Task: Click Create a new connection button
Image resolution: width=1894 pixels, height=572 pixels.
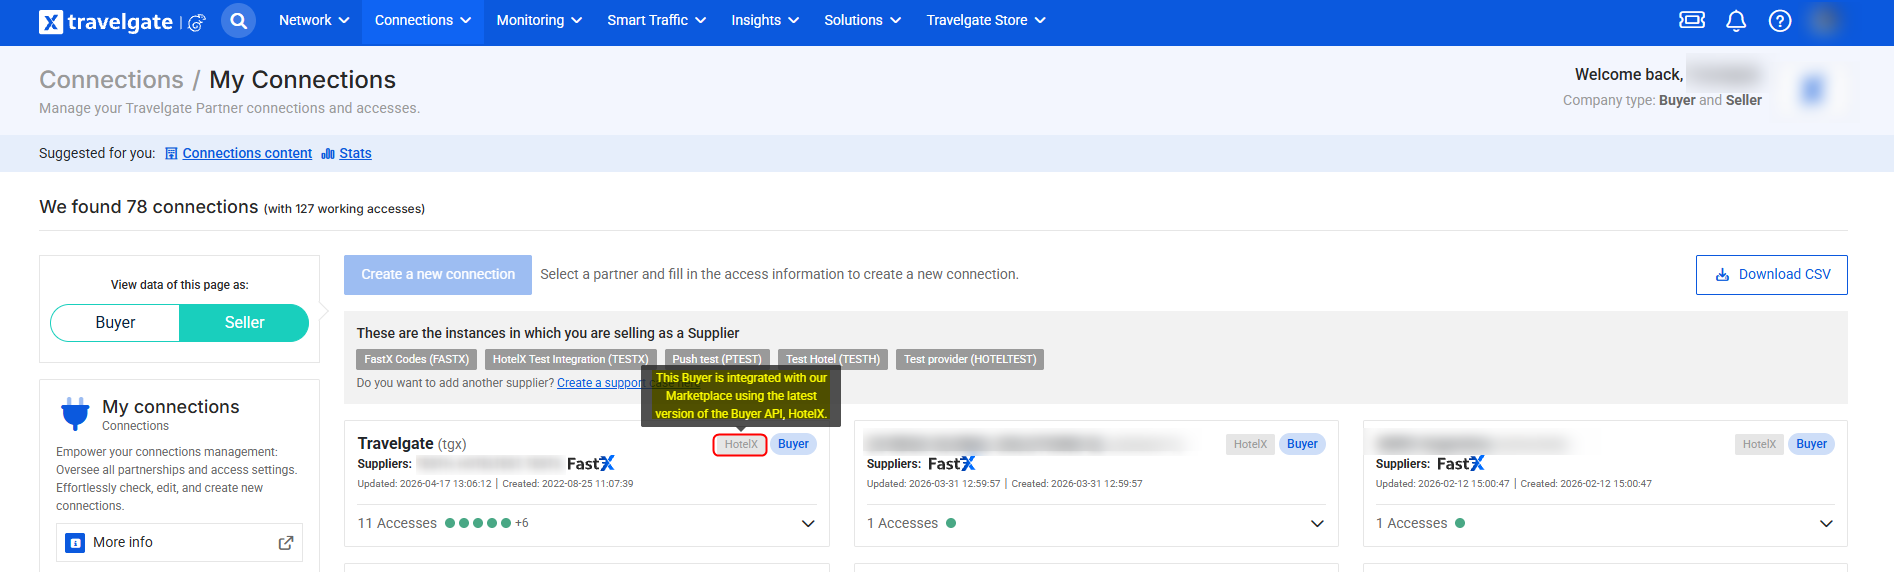Action: tap(438, 275)
